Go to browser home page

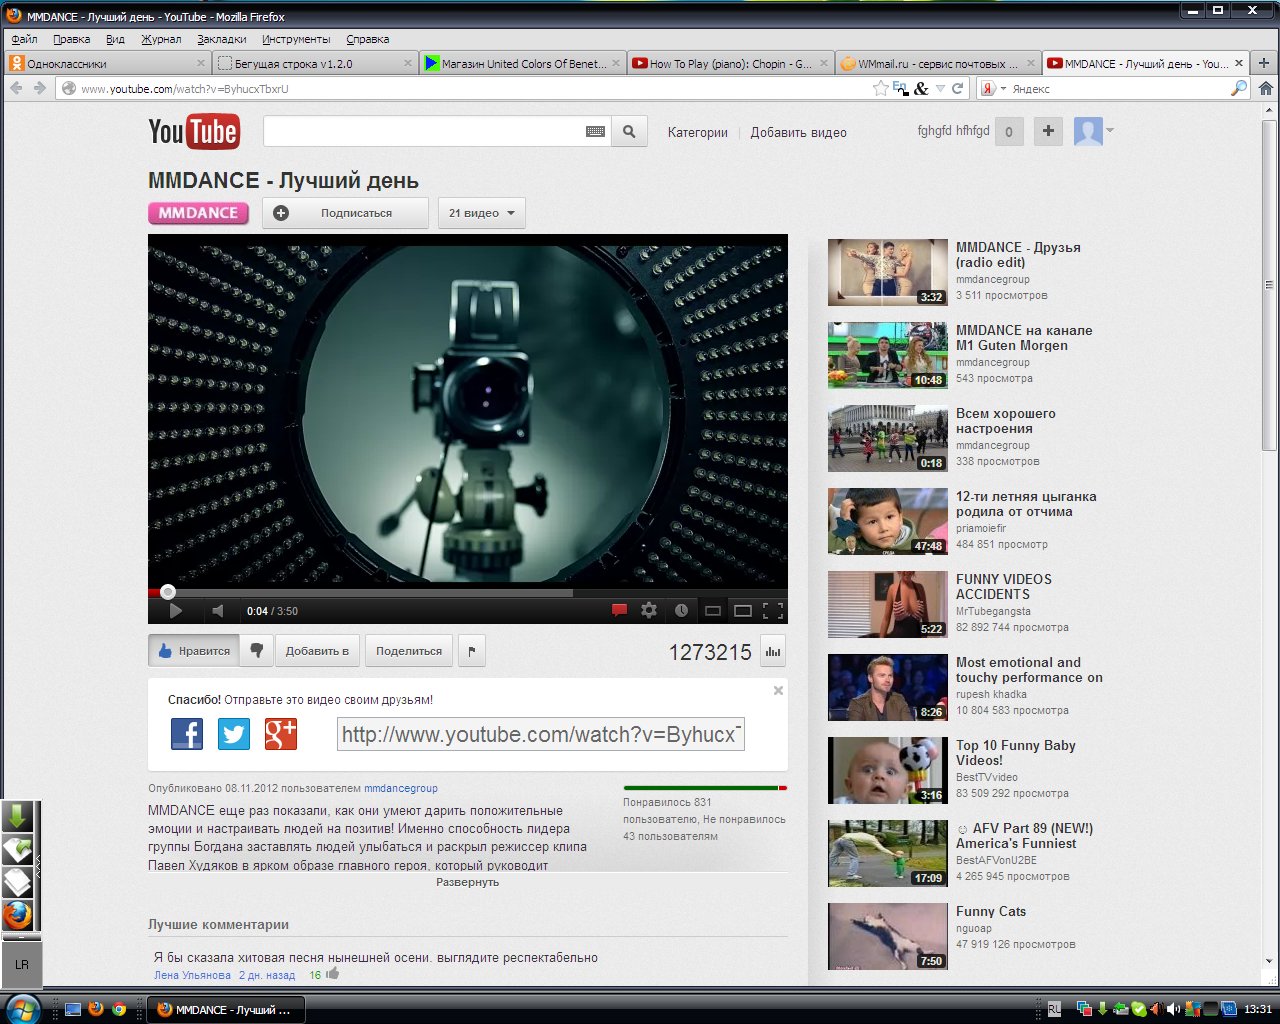(1265, 88)
